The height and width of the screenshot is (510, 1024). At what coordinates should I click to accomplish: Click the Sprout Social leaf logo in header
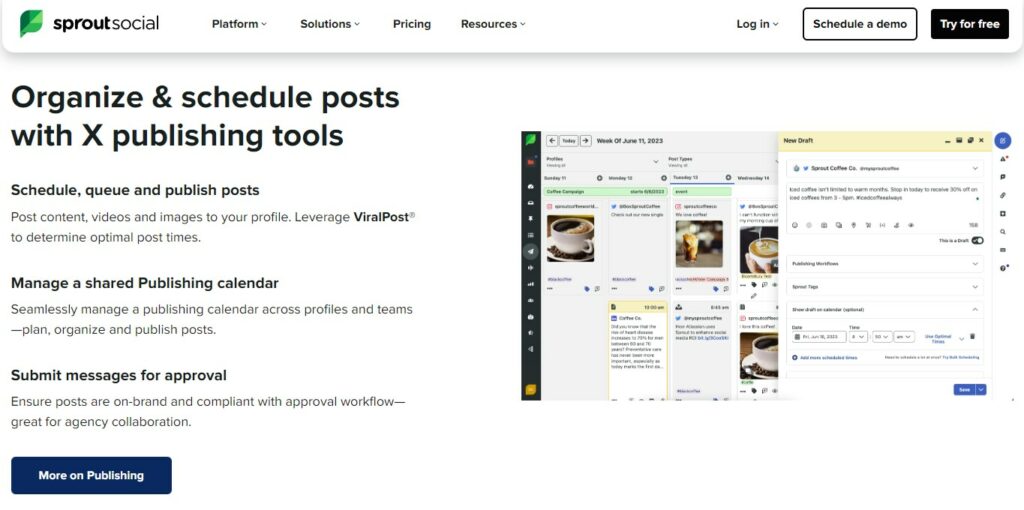[31, 24]
